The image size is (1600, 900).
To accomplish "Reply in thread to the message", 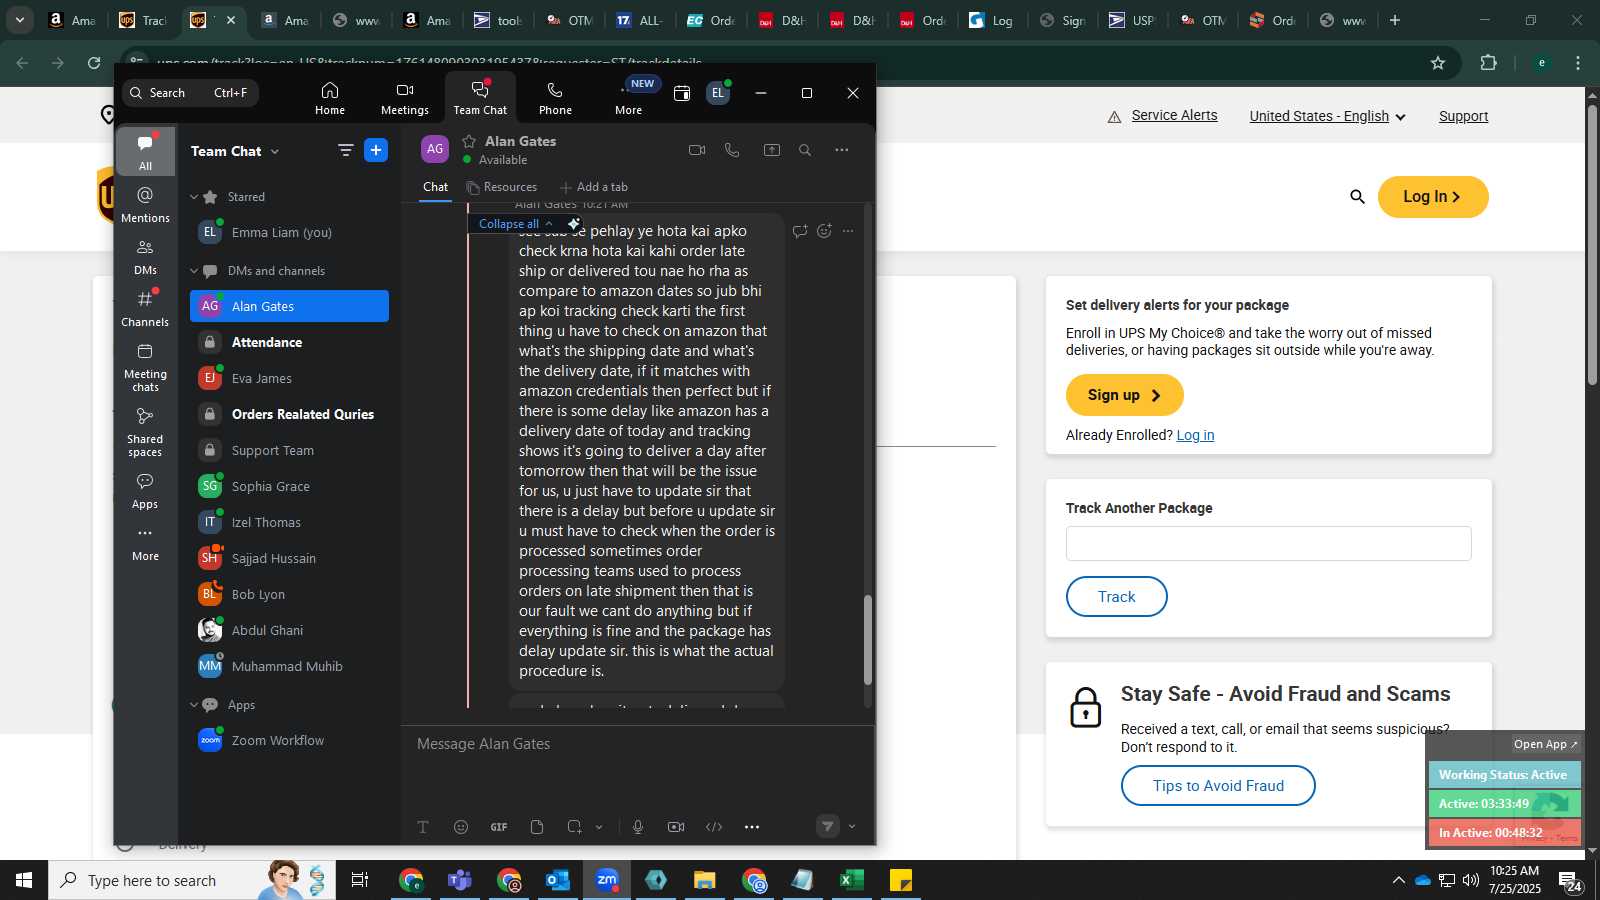I will point(799,231).
